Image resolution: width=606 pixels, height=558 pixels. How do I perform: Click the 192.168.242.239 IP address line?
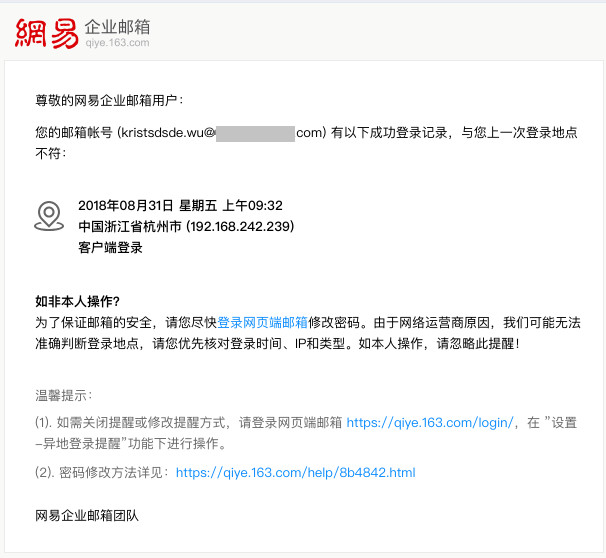pyautogui.click(x=240, y=226)
